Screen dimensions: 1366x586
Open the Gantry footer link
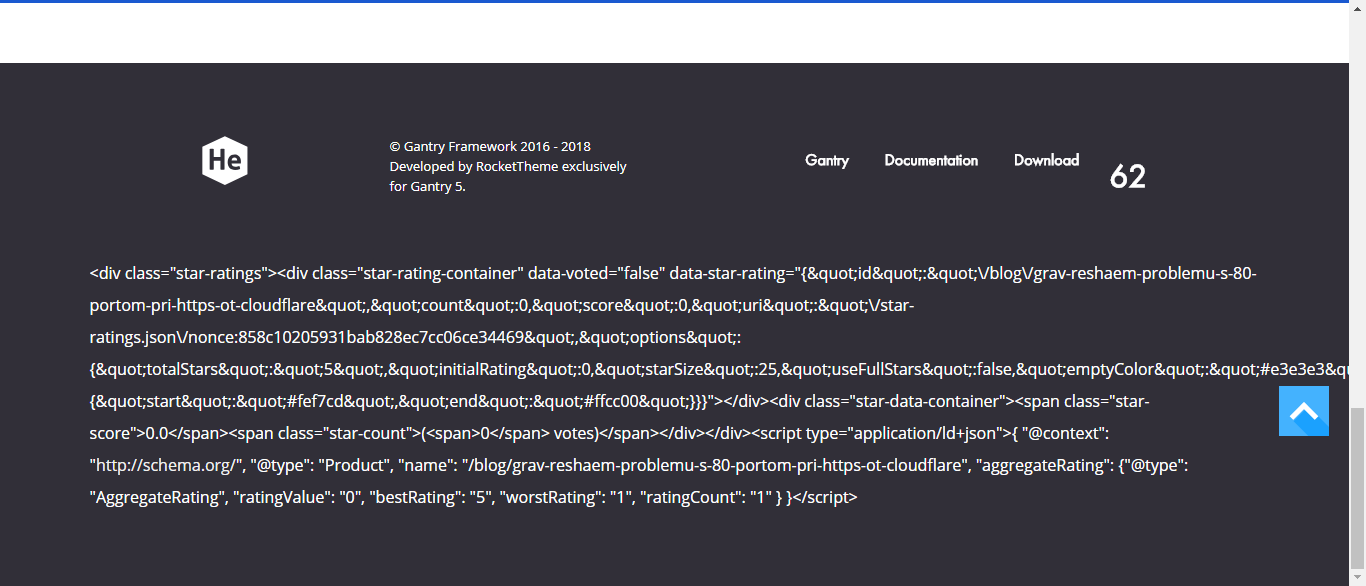click(x=827, y=160)
